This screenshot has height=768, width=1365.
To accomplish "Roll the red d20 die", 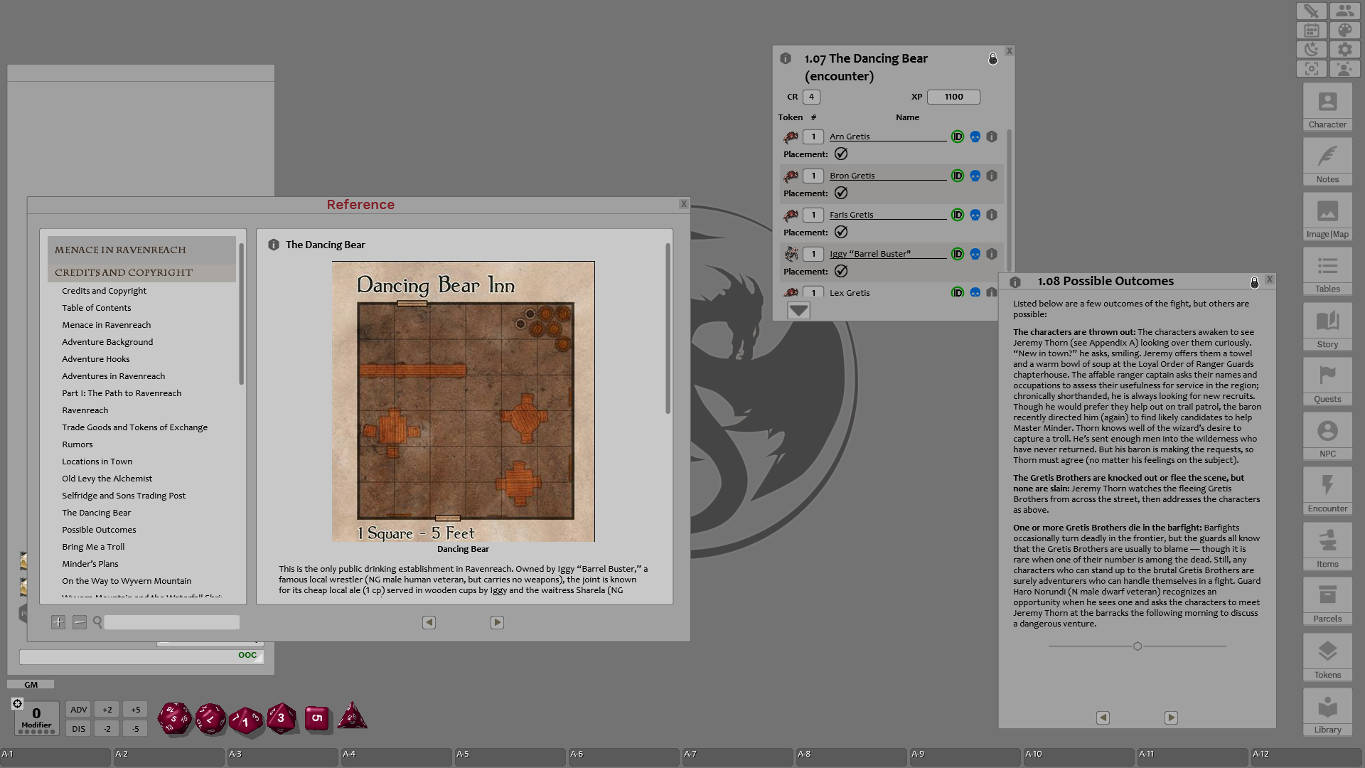I will pos(176,717).
